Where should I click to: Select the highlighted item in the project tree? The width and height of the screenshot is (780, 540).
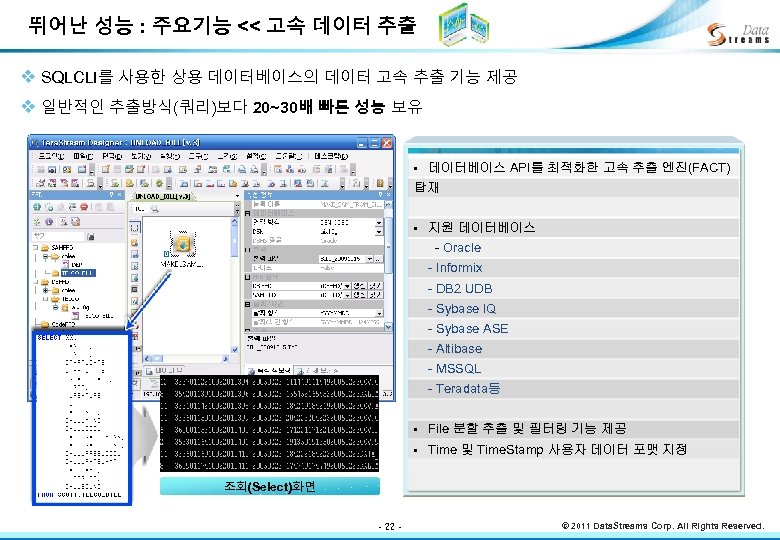[79, 273]
